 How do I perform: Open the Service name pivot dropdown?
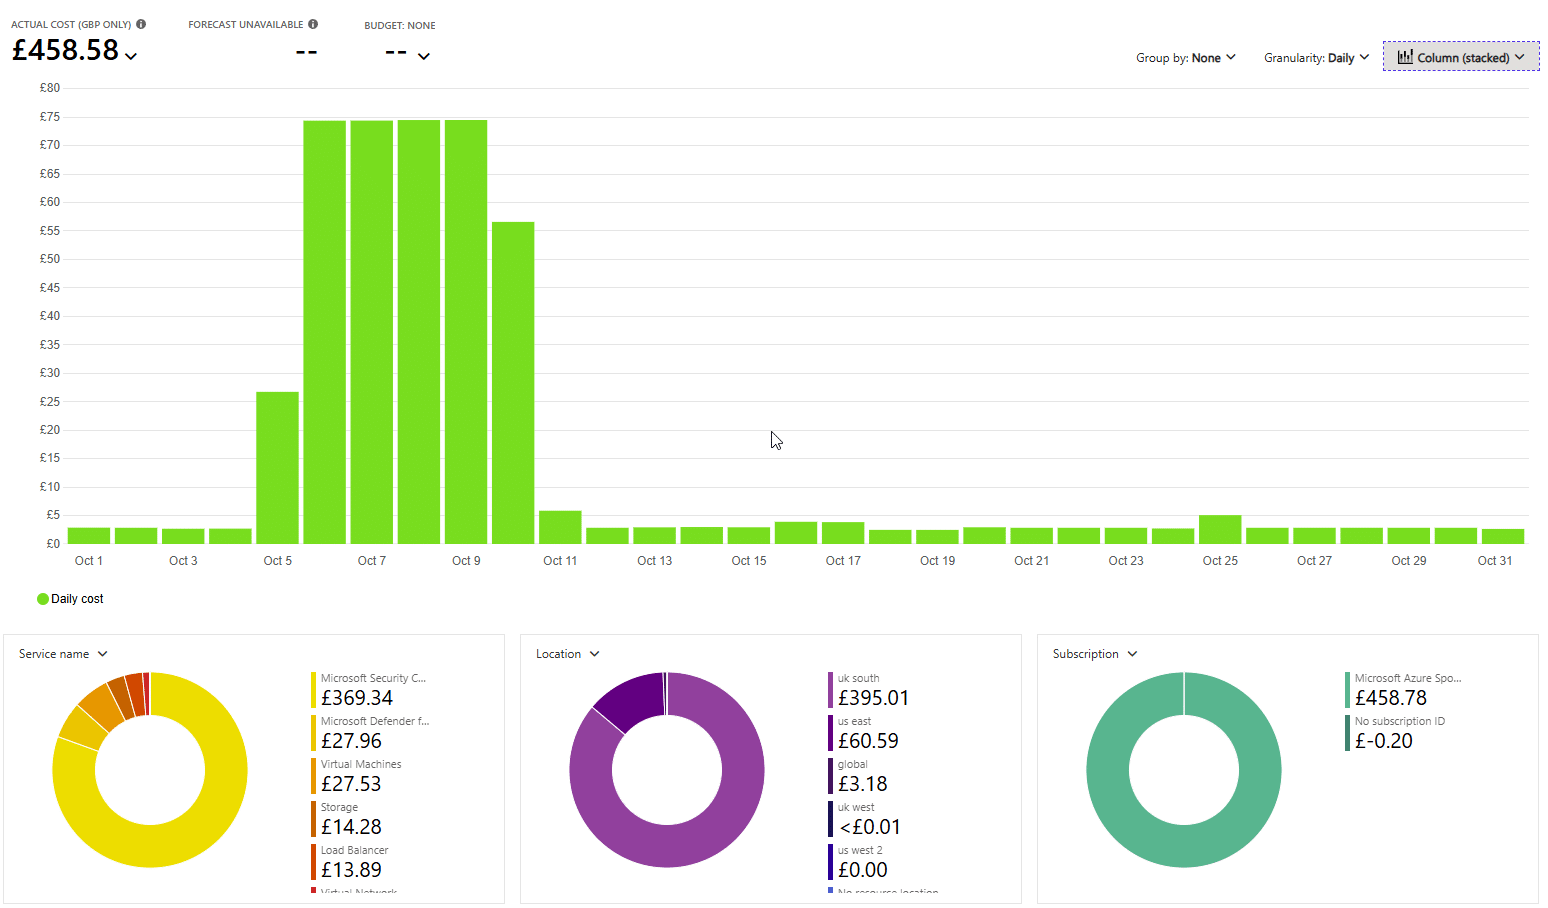63,654
